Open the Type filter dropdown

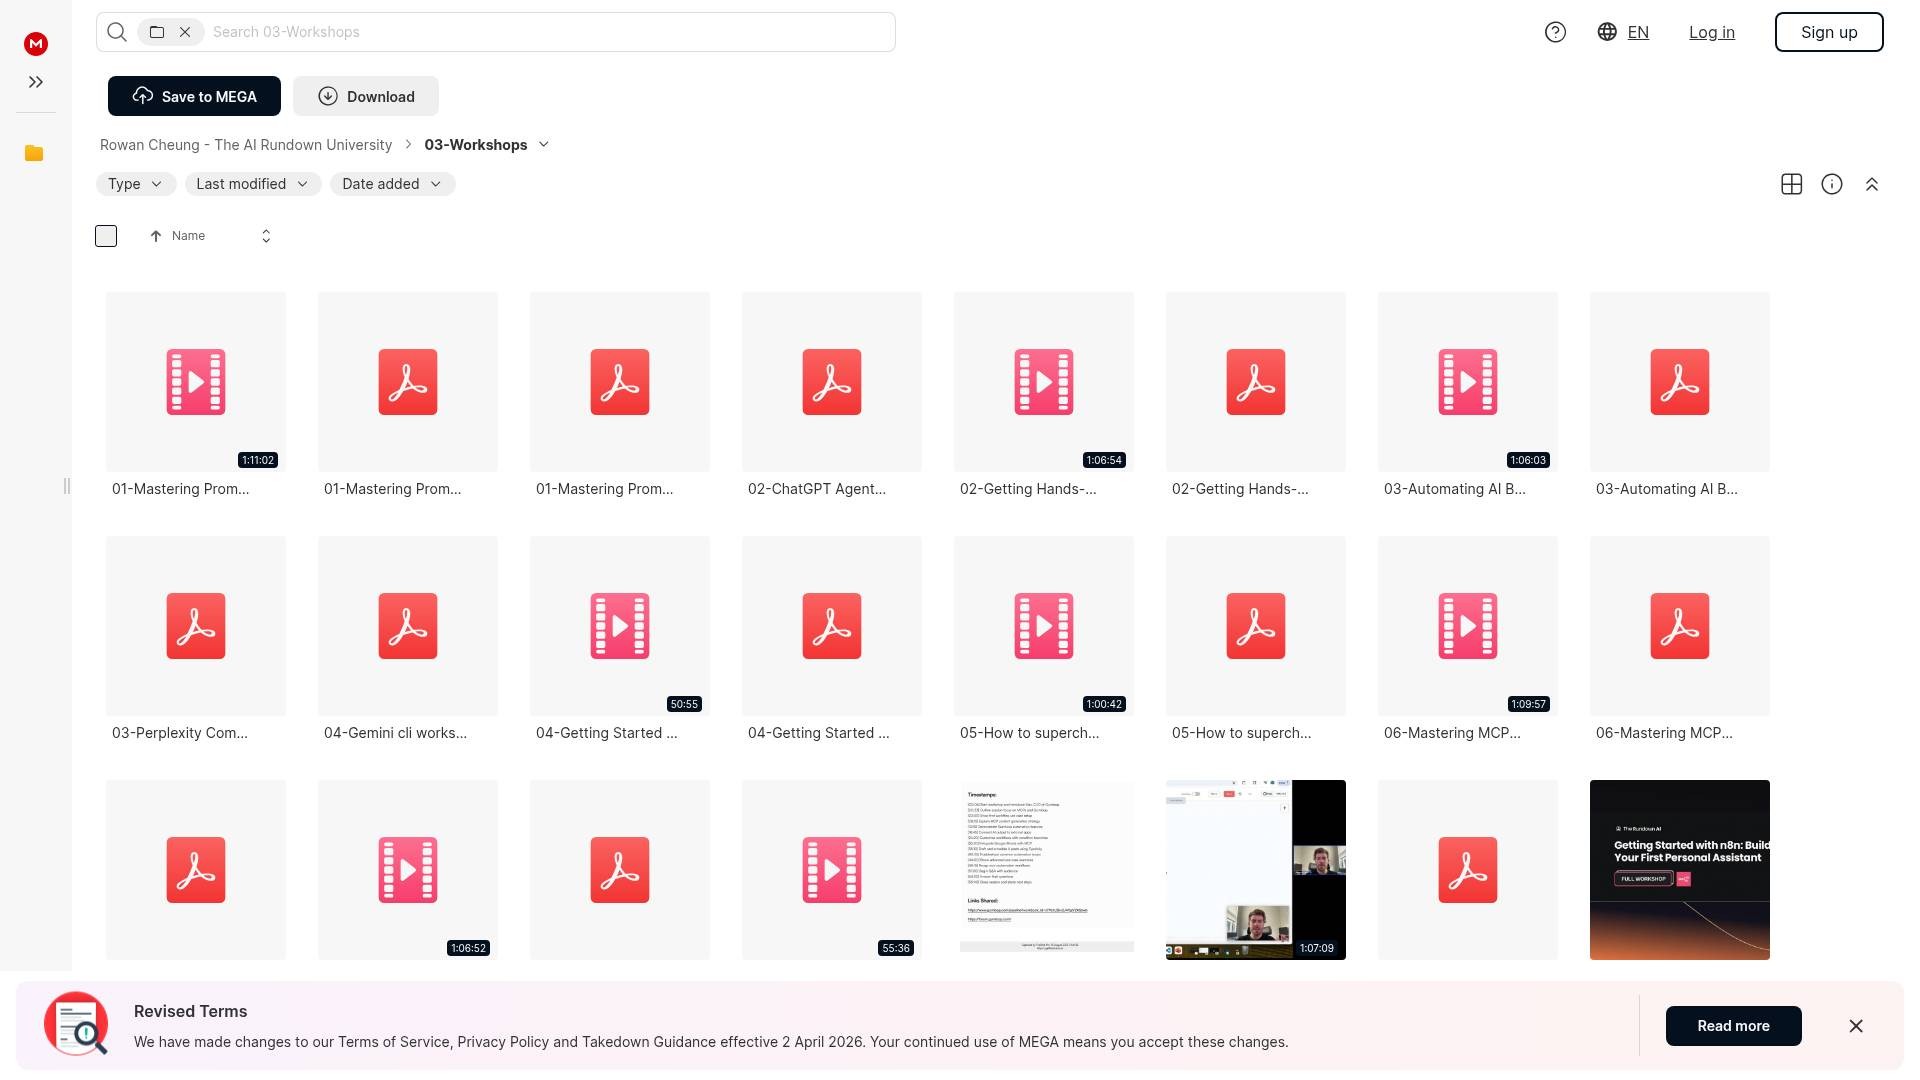[135, 184]
